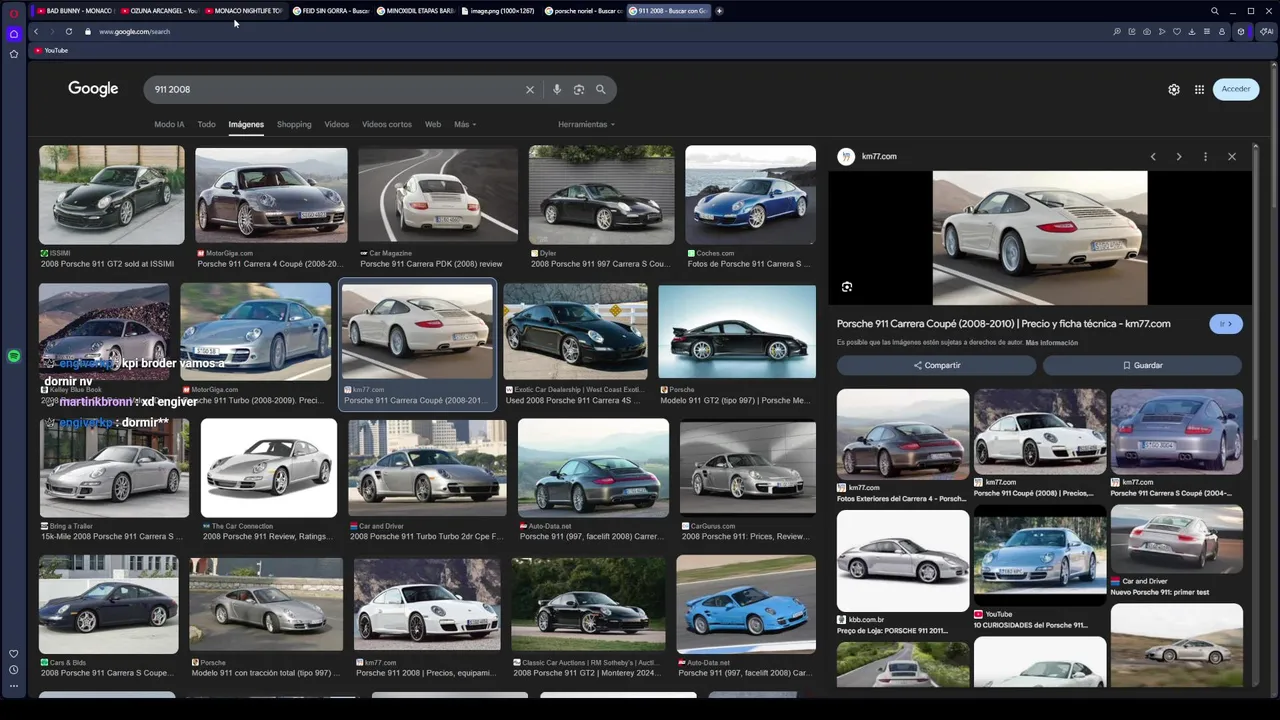Select the Shopping tab
Image resolution: width=1280 pixels, height=720 pixels.
pos(294,124)
